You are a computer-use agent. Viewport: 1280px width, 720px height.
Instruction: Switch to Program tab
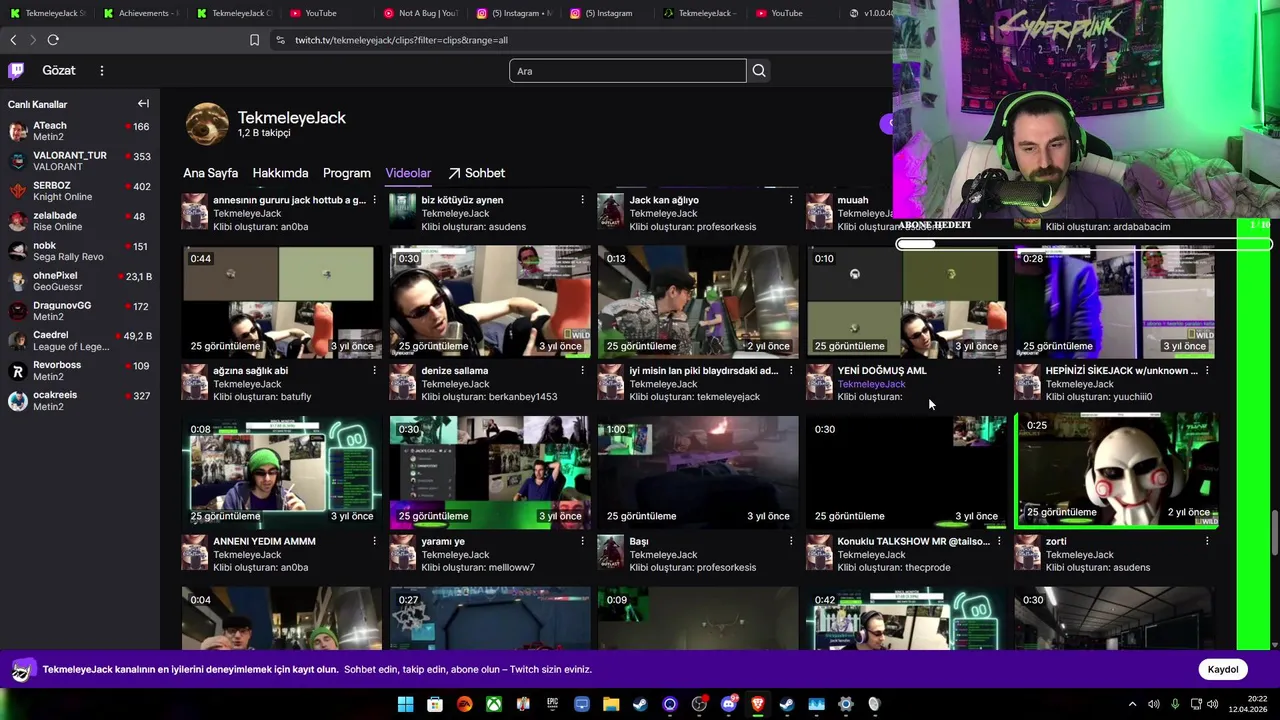(347, 173)
